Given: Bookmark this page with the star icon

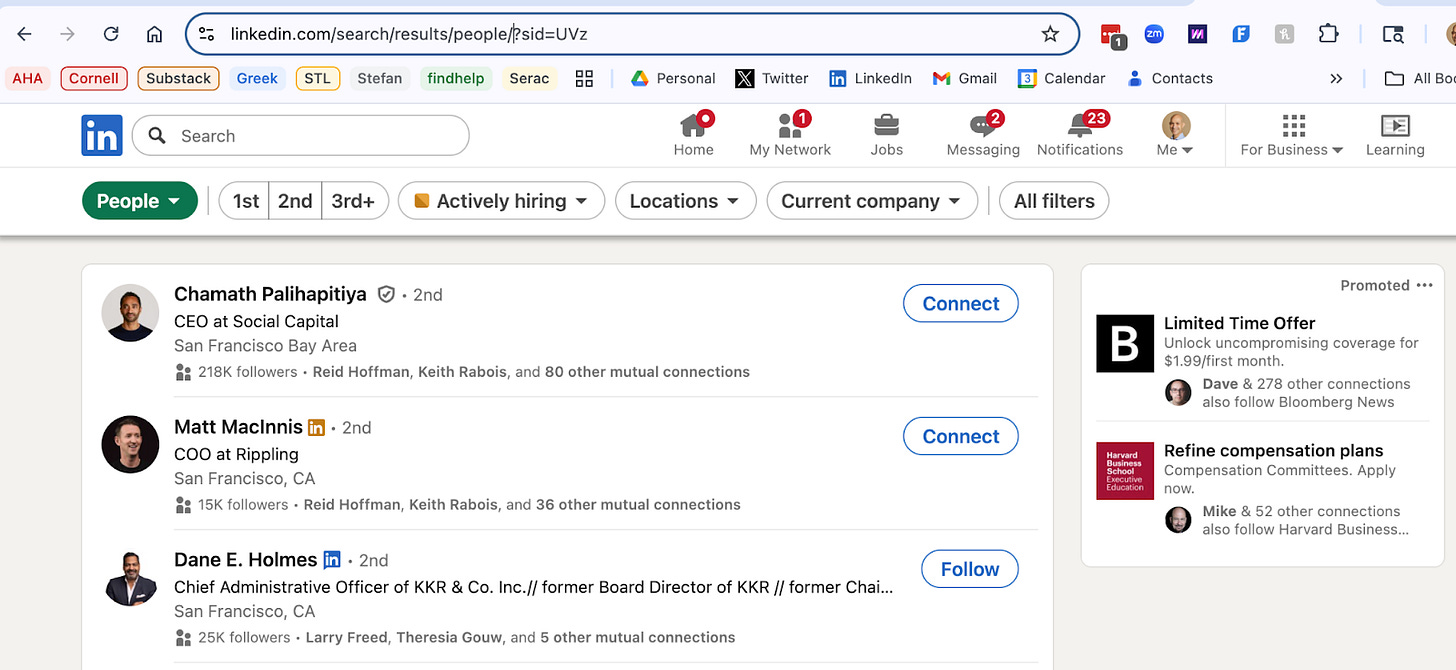Looking at the screenshot, I should (x=1050, y=34).
